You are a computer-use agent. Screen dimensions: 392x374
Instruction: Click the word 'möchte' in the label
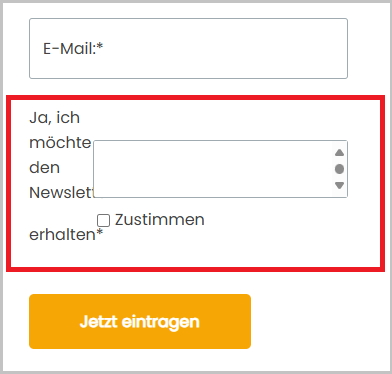(x=60, y=143)
